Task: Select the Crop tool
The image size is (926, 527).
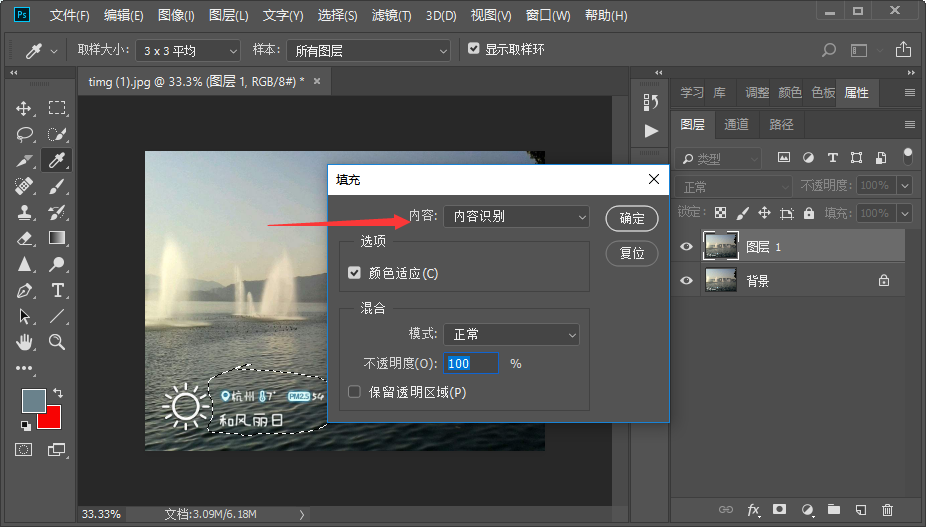Action: click(x=24, y=160)
